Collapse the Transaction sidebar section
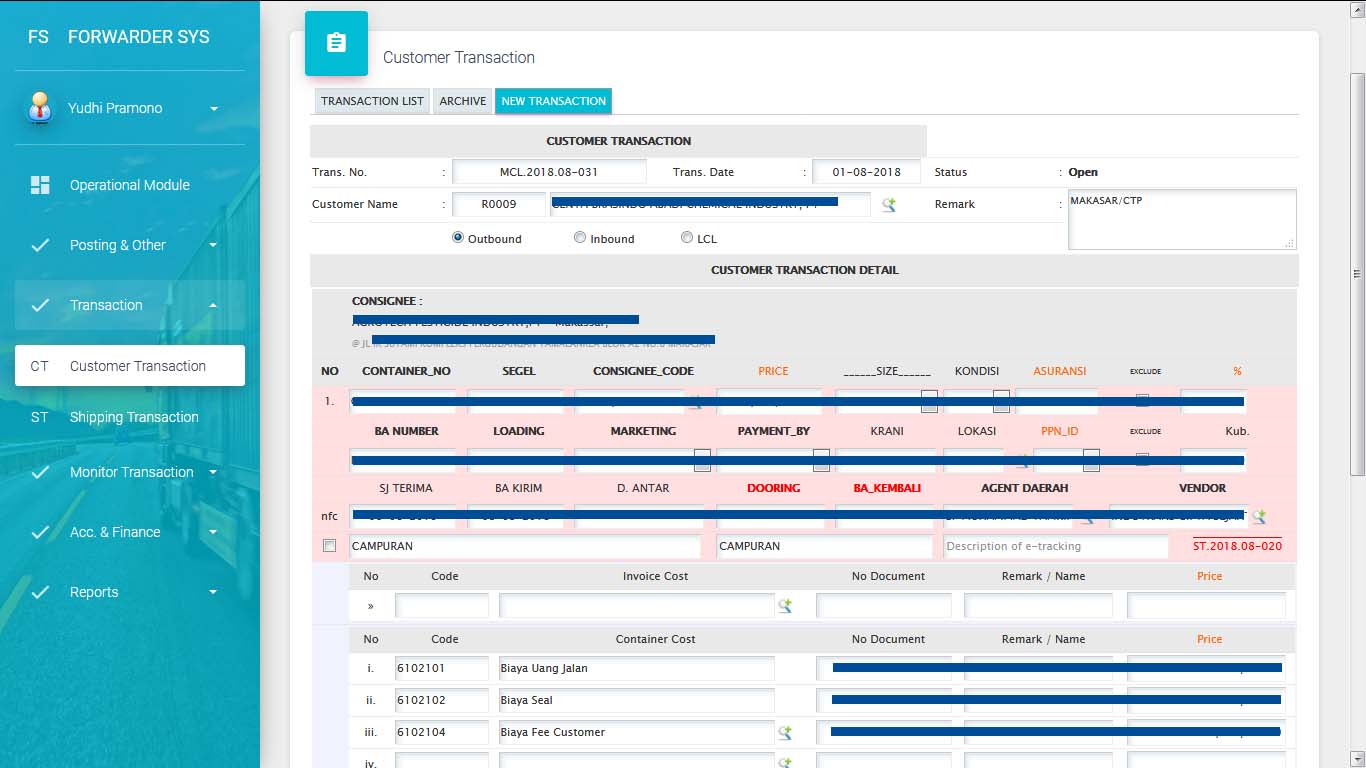Image resolution: width=1366 pixels, height=768 pixels. pos(130,305)
